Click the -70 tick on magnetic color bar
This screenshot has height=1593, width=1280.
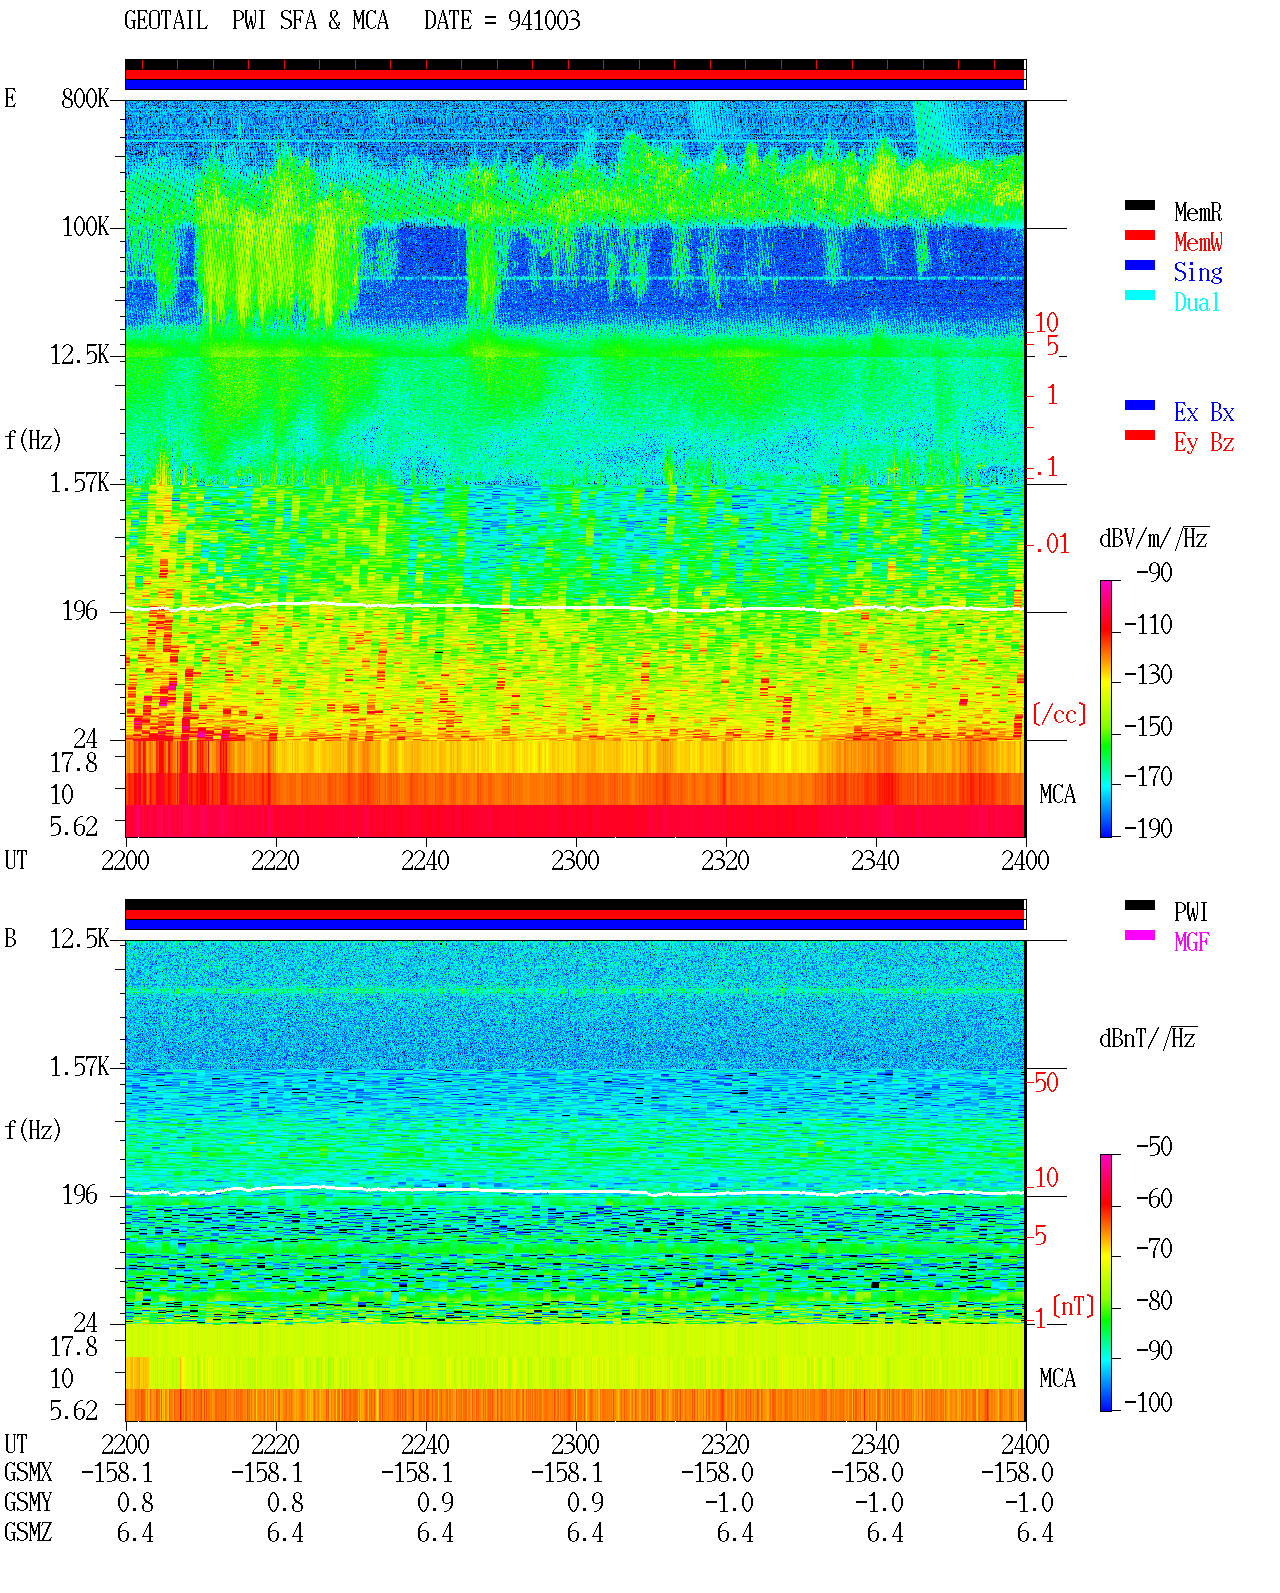[x=1155, y=1249]
